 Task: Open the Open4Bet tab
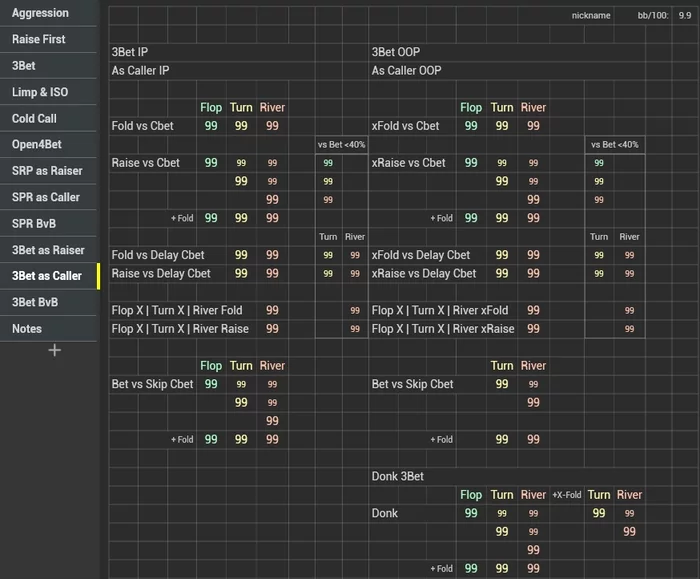pyautogui.click(x=37, y=144)
